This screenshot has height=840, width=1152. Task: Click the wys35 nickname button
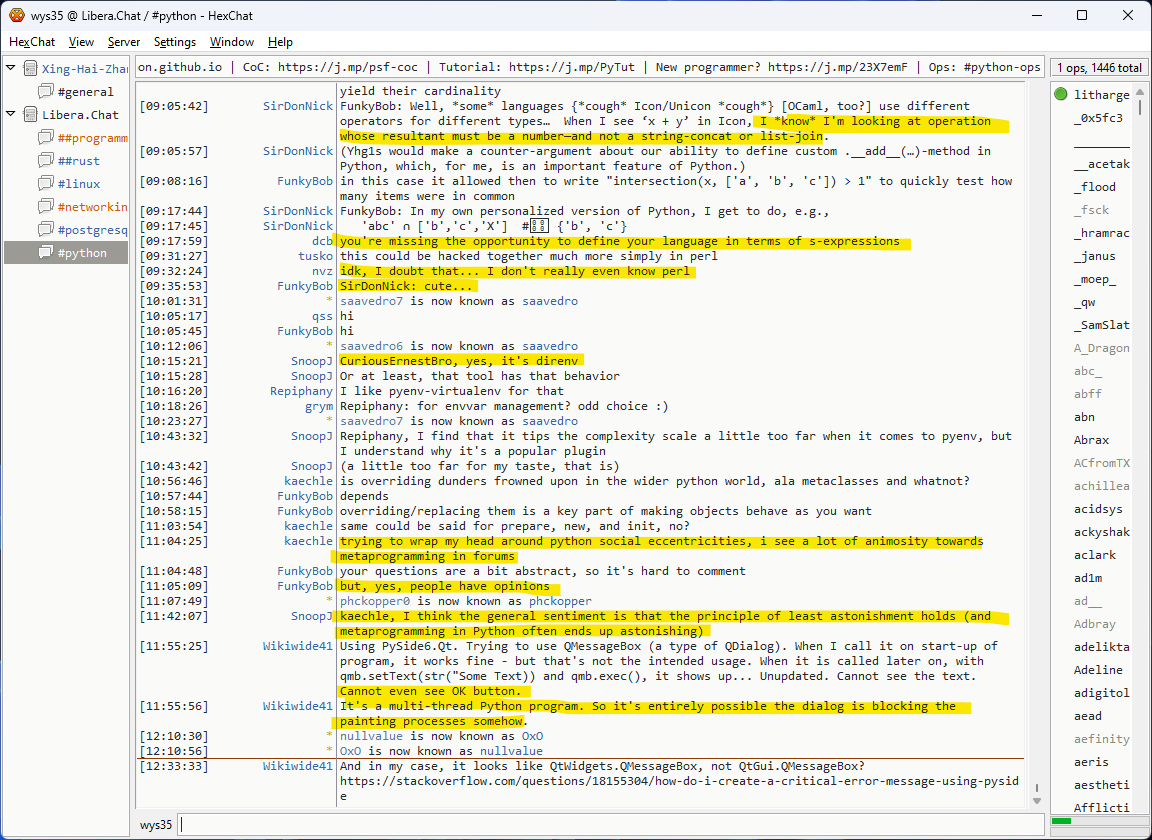click(x=156, y=825)
